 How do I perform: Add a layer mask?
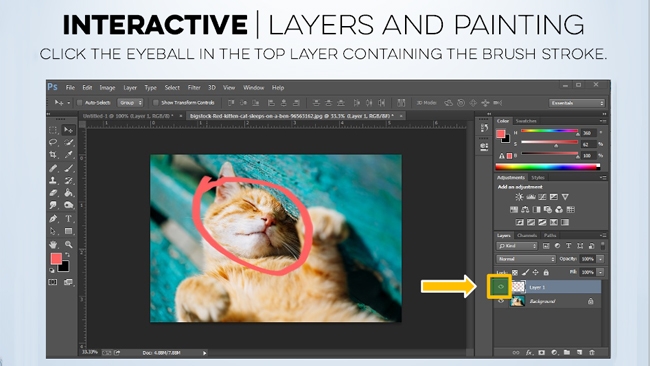[x=541, y=353]
